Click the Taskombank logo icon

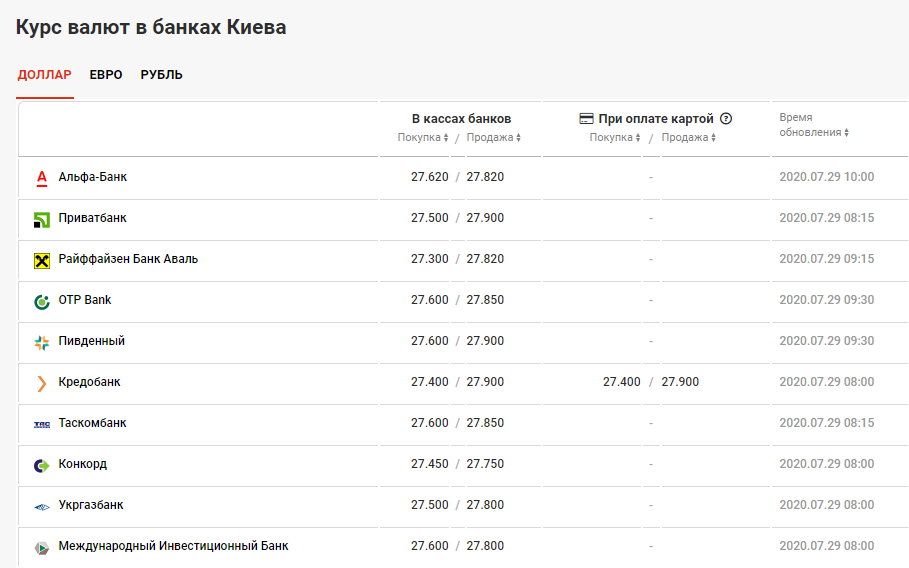pos(42,424)
